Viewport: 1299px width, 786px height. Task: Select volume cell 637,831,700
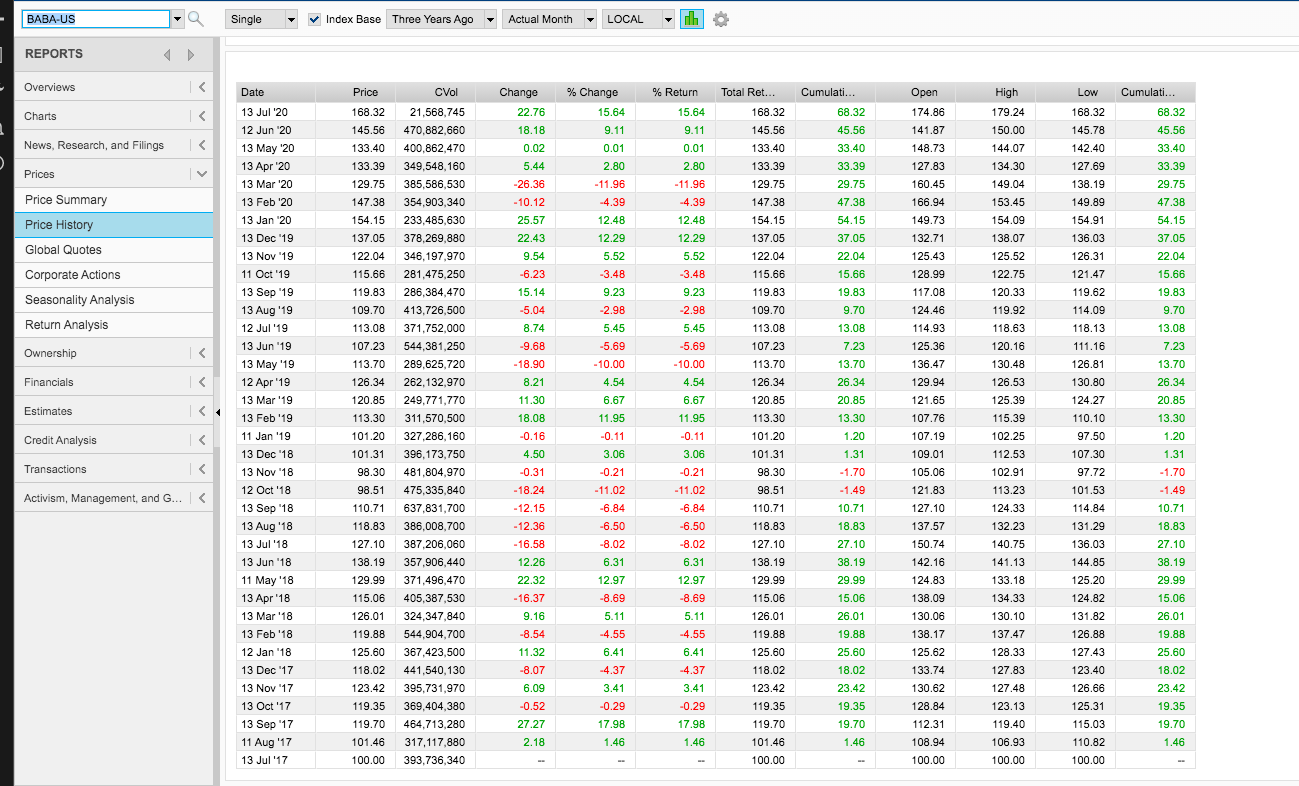pyautogui.click(x=434, y=508)
